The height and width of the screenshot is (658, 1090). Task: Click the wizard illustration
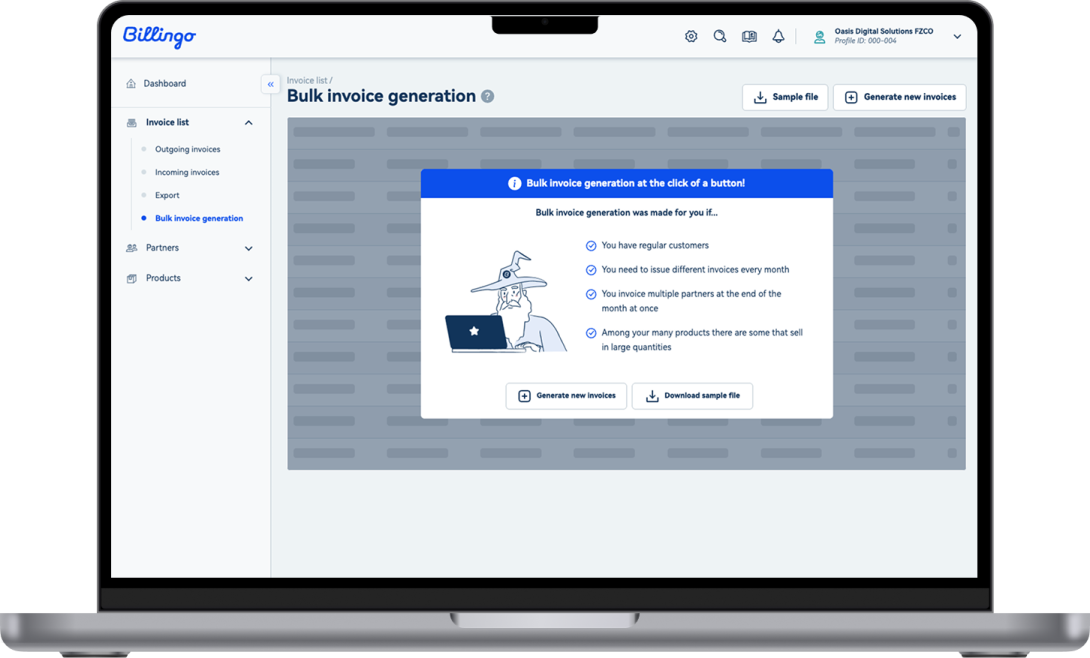506,302
